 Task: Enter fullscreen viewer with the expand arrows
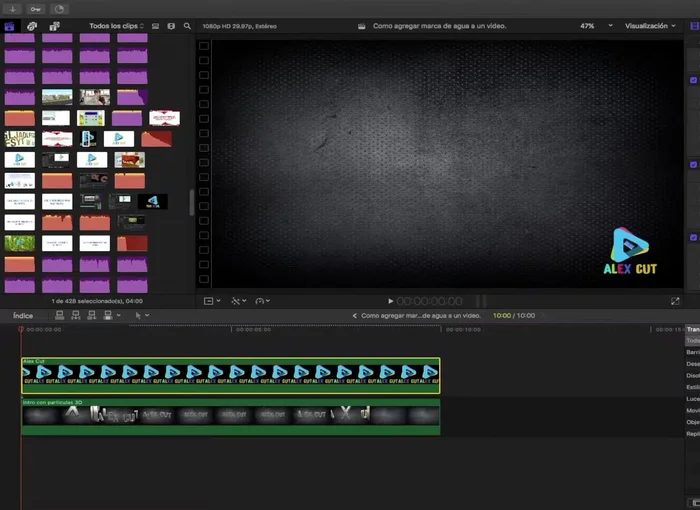click(x=675, y=300)
